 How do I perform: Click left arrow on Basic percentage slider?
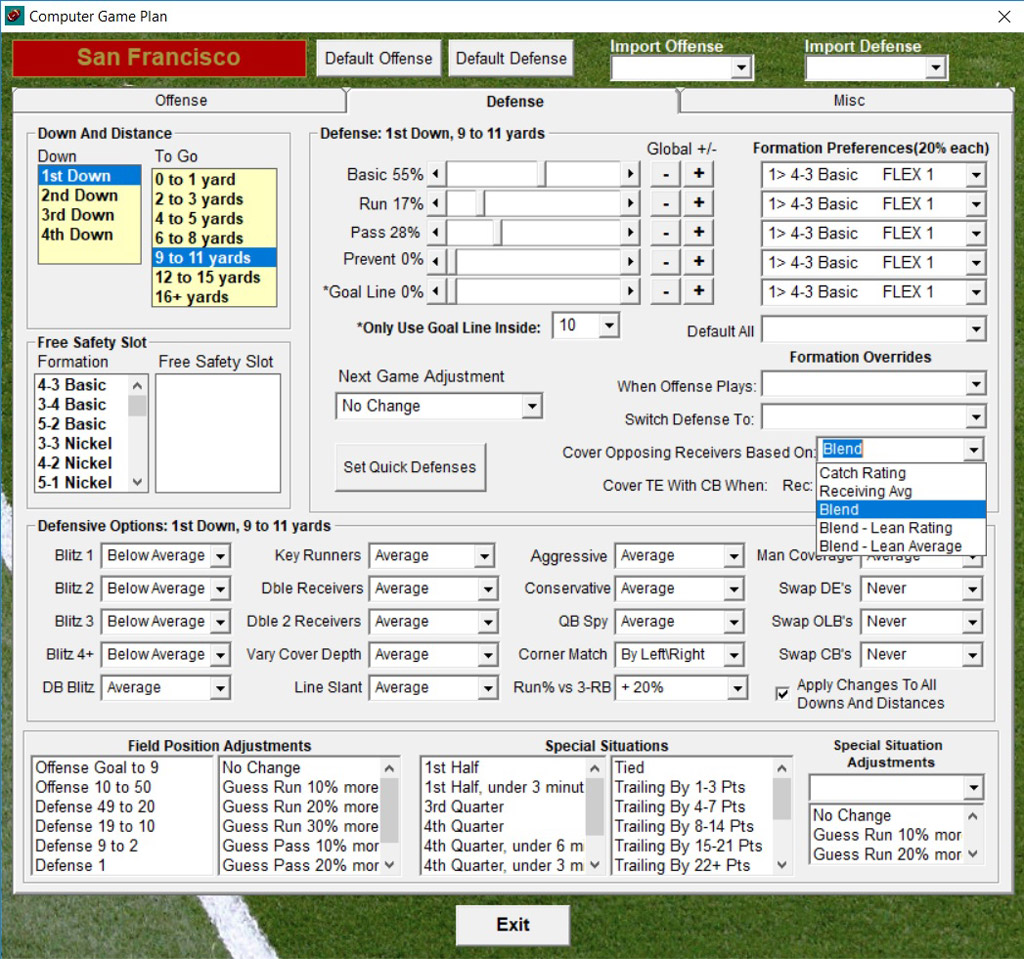tap(436, 174)
